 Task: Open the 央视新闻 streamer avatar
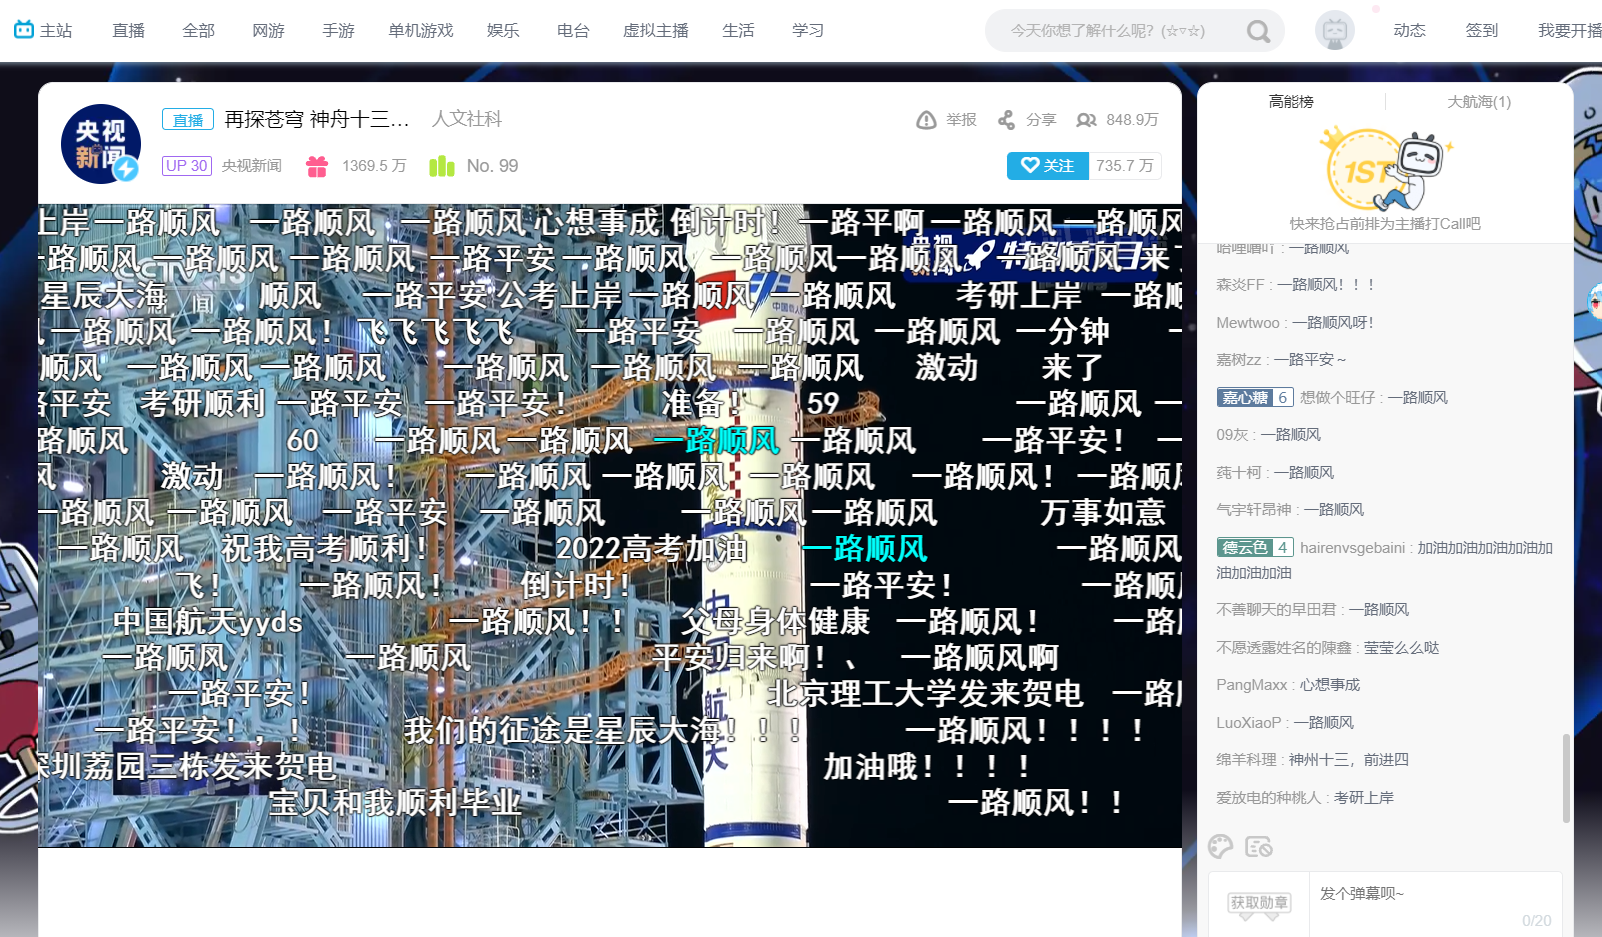(100, 144)
